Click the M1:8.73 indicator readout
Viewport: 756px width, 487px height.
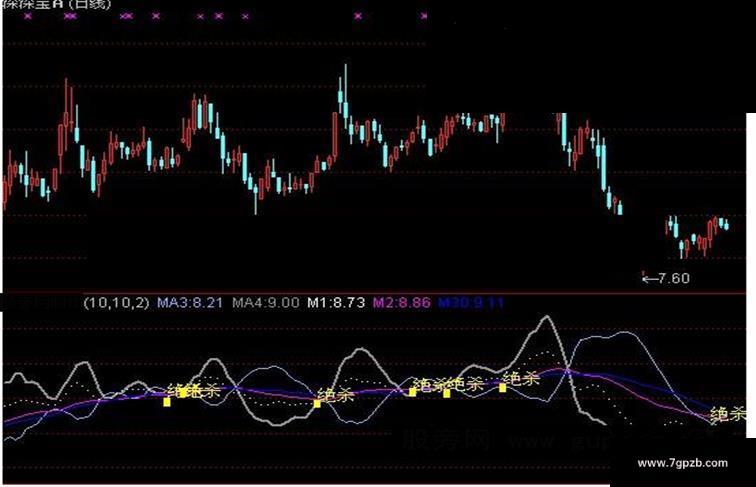tap(336, 303)
